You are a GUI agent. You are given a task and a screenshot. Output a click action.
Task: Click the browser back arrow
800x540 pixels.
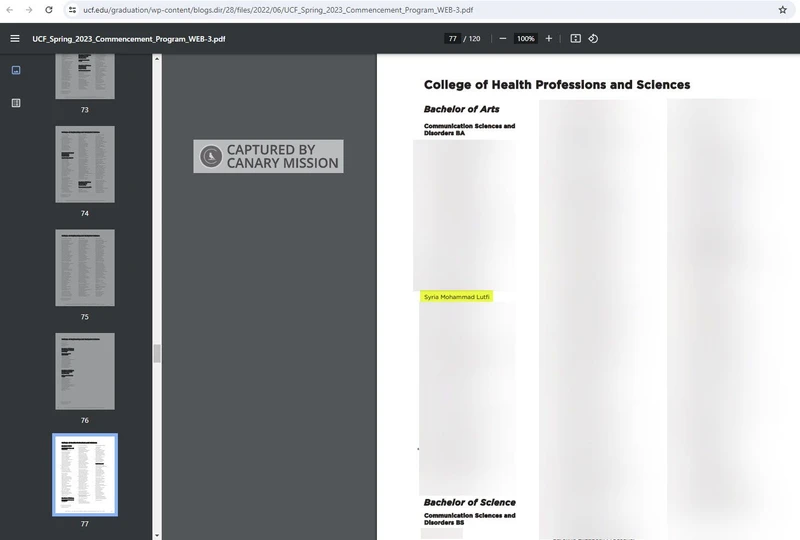[x=10, y=10]
